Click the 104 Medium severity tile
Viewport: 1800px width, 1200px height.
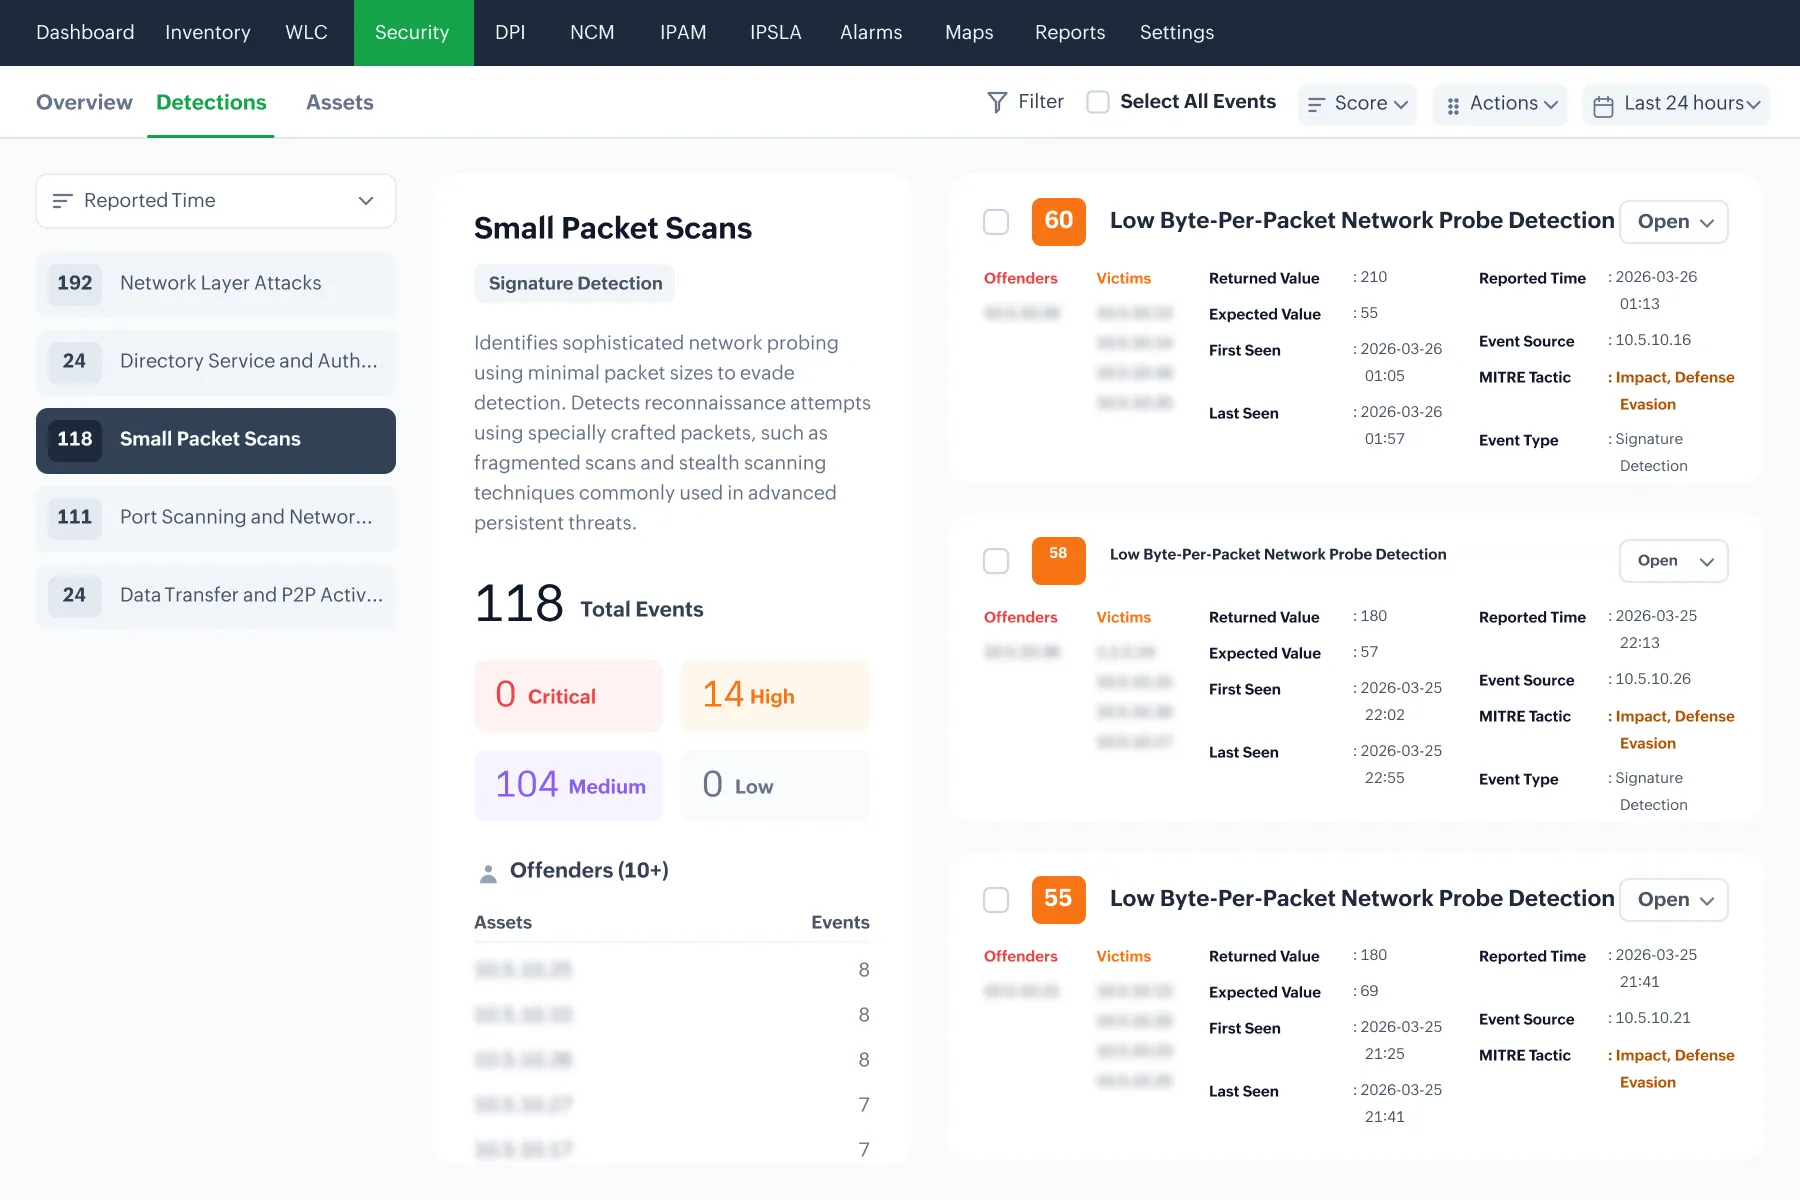[568, 786]
